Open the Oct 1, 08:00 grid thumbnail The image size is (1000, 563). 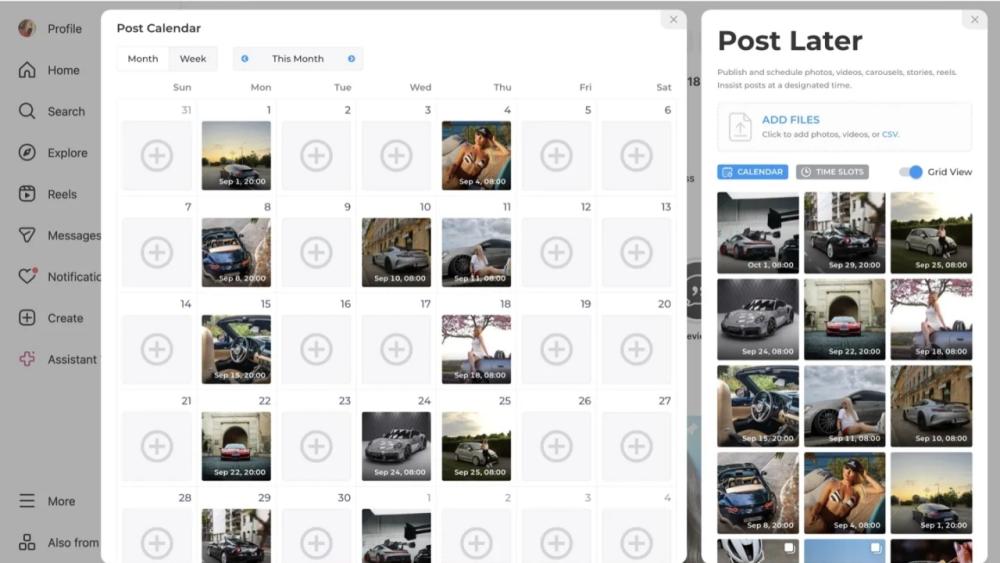(758, 233)
